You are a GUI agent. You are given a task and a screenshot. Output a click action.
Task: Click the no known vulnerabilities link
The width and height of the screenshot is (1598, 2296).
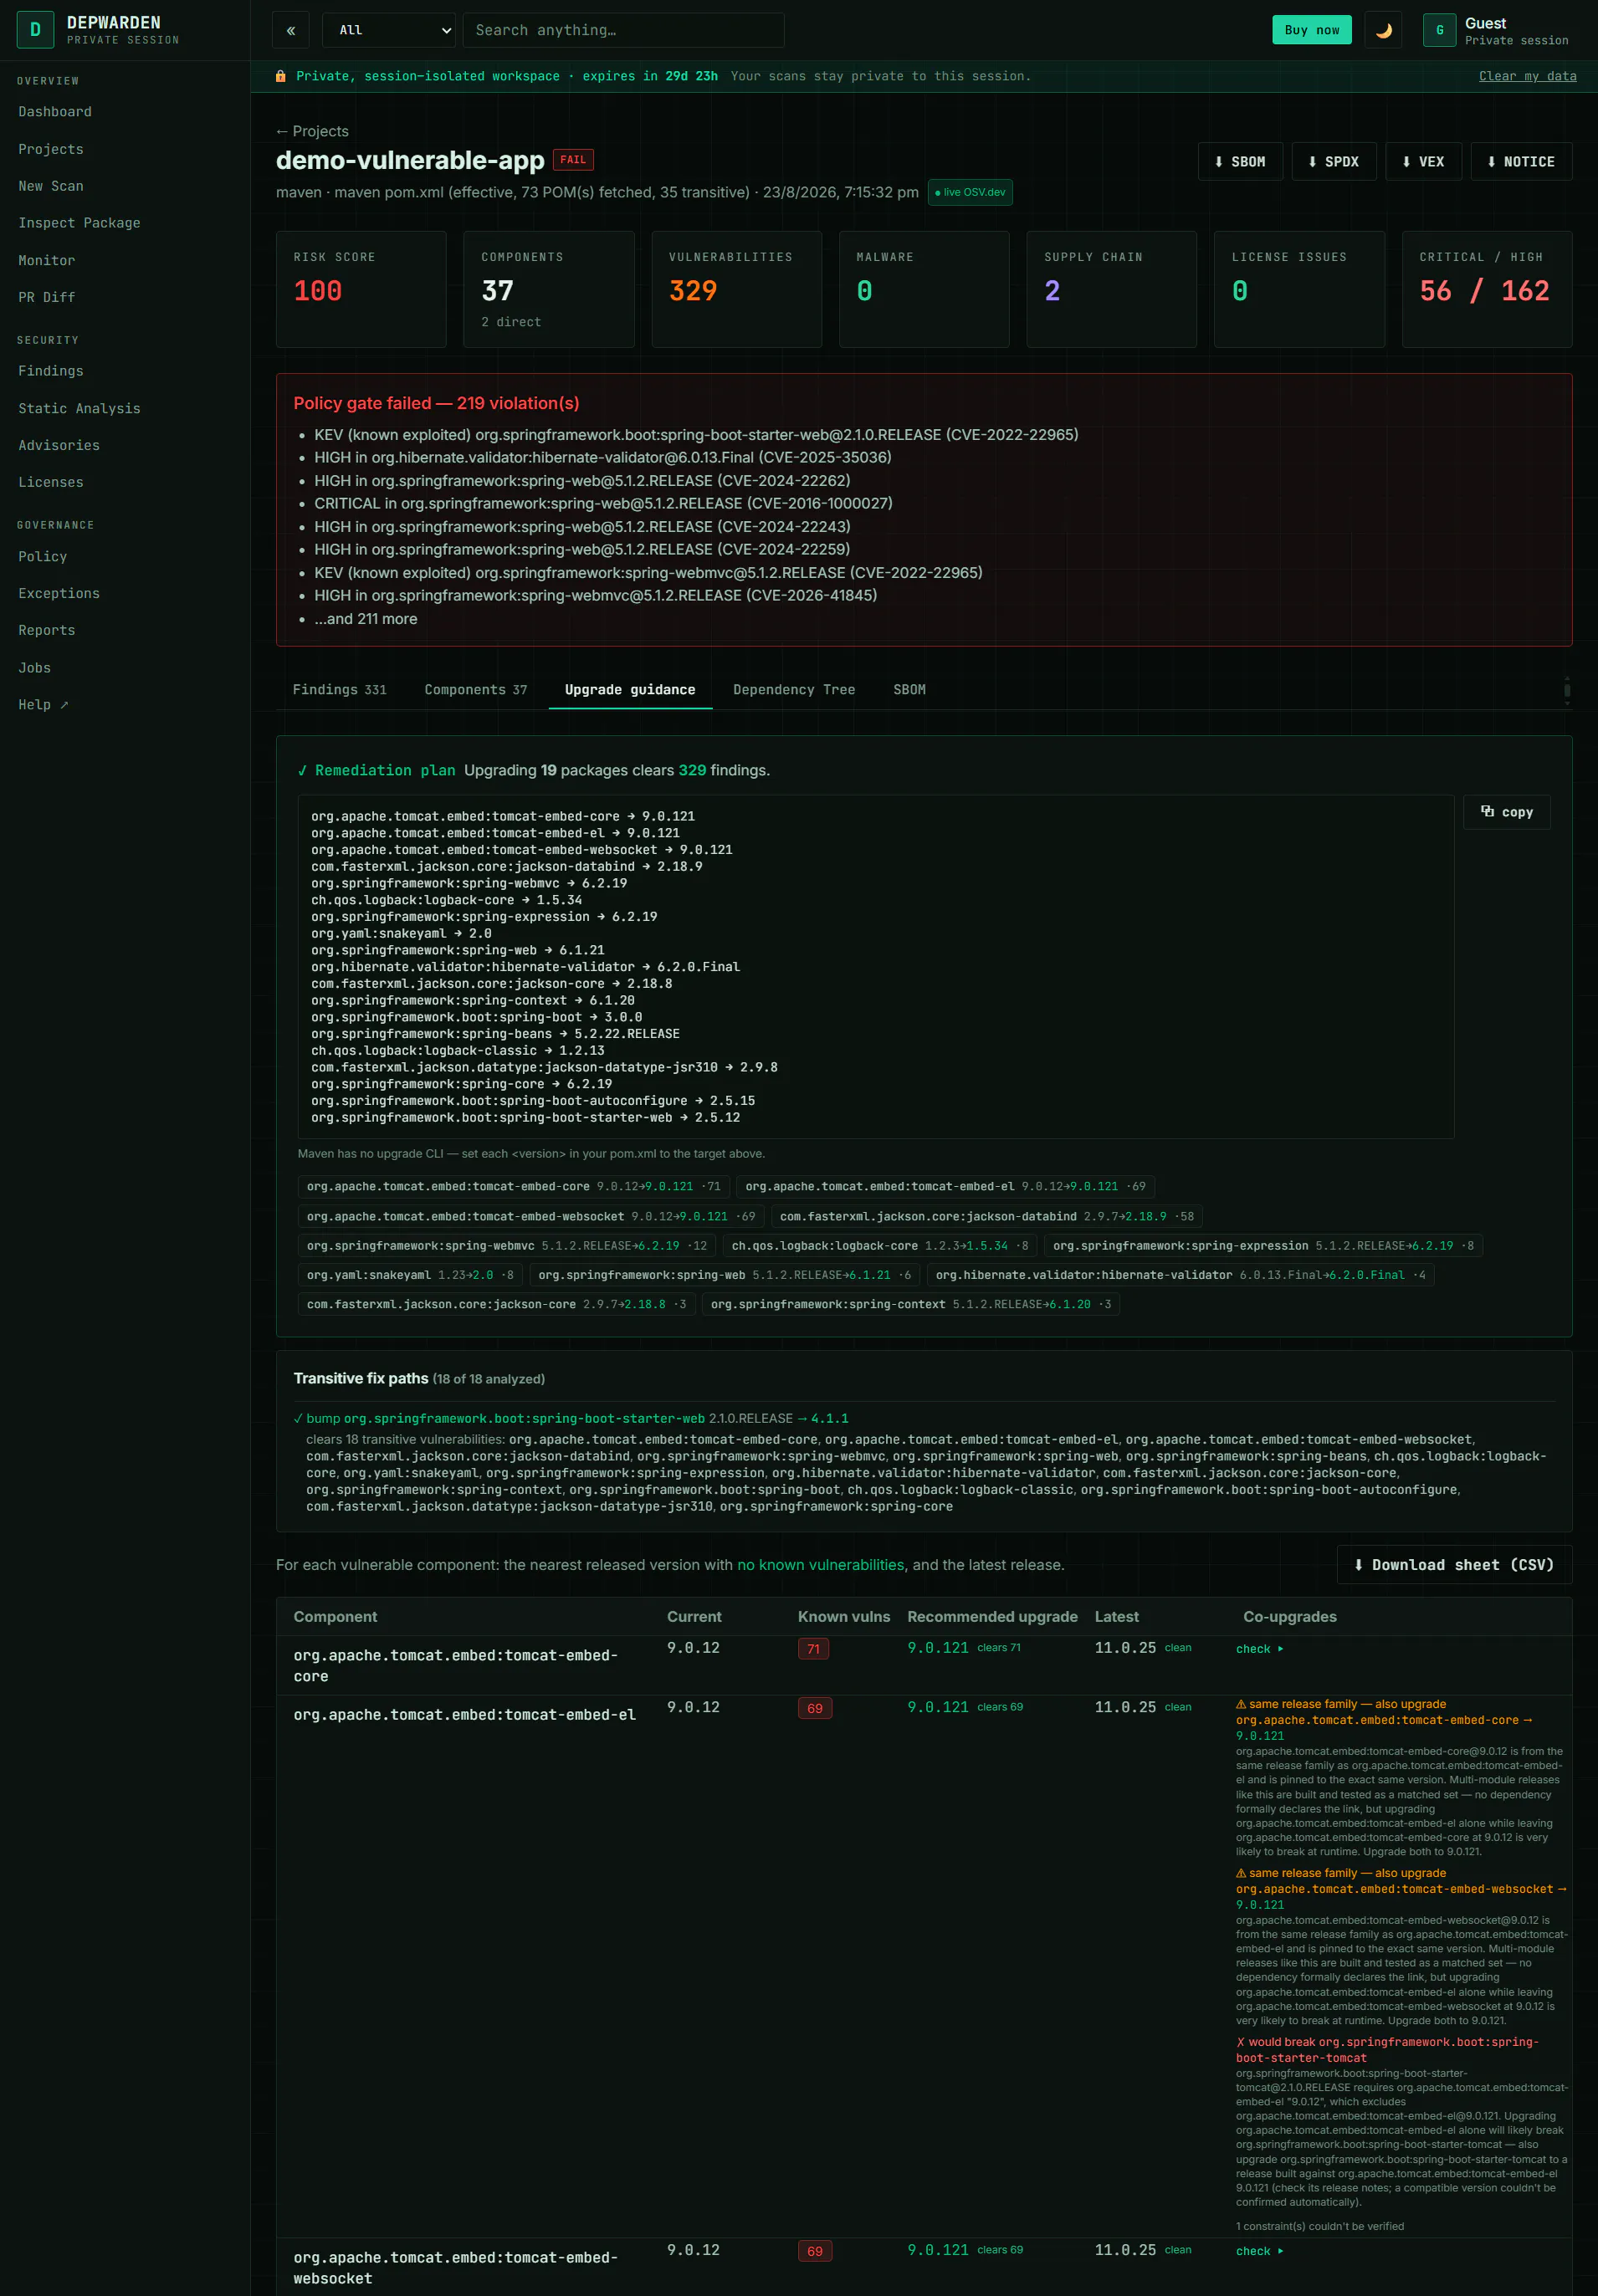[x=820, y=1565]
